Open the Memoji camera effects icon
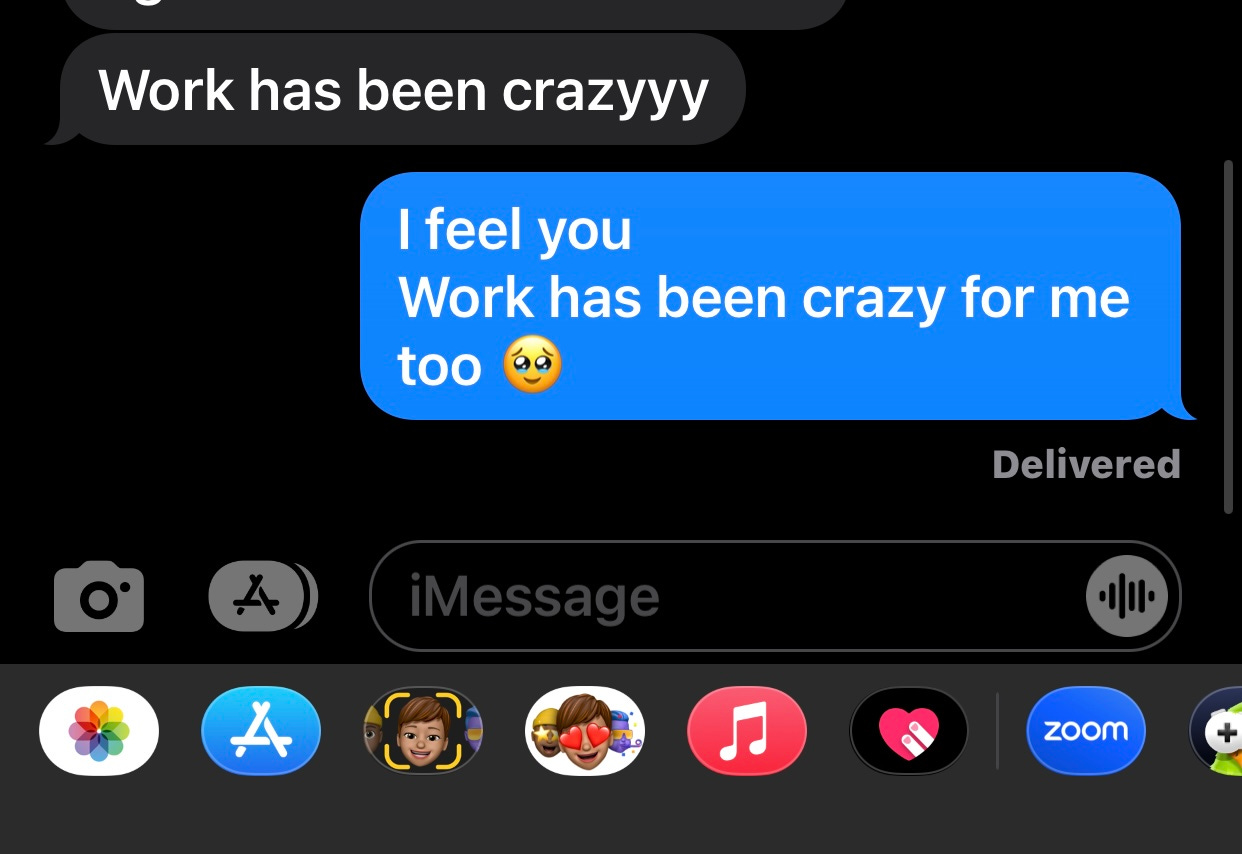Screen dimensions: 1242x854 pos(423,731)
